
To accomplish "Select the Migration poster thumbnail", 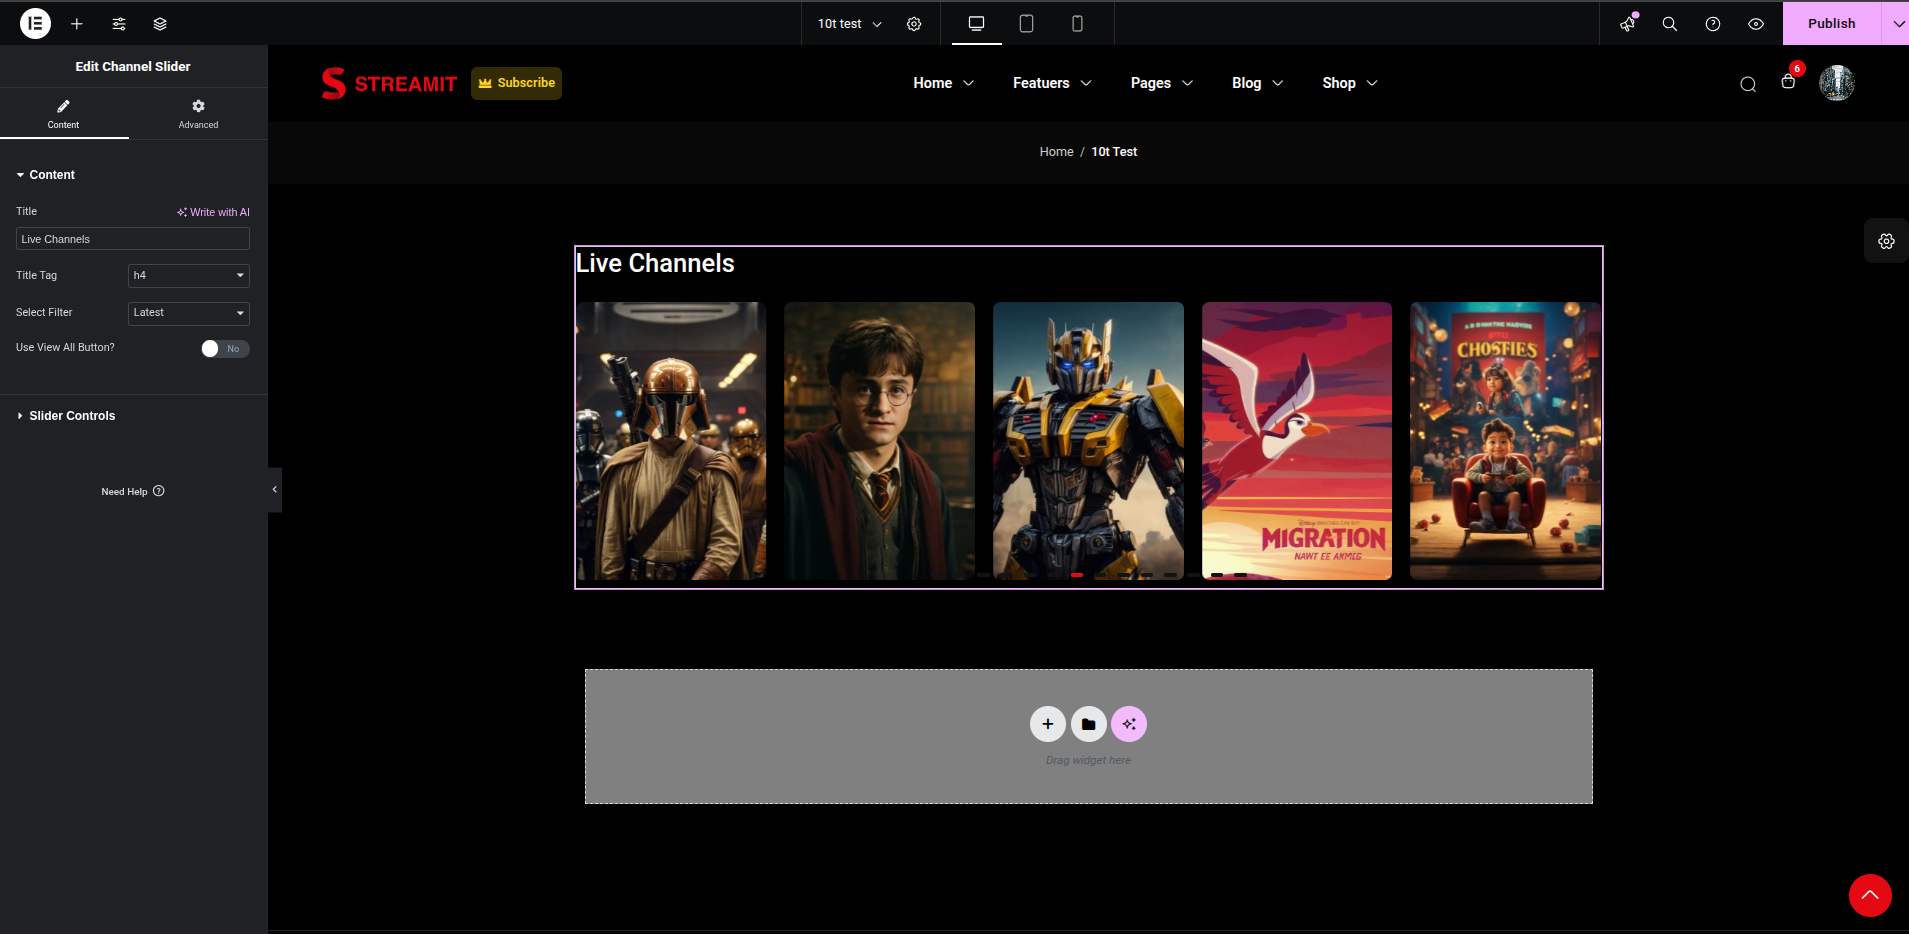I will click(1297, 441).
